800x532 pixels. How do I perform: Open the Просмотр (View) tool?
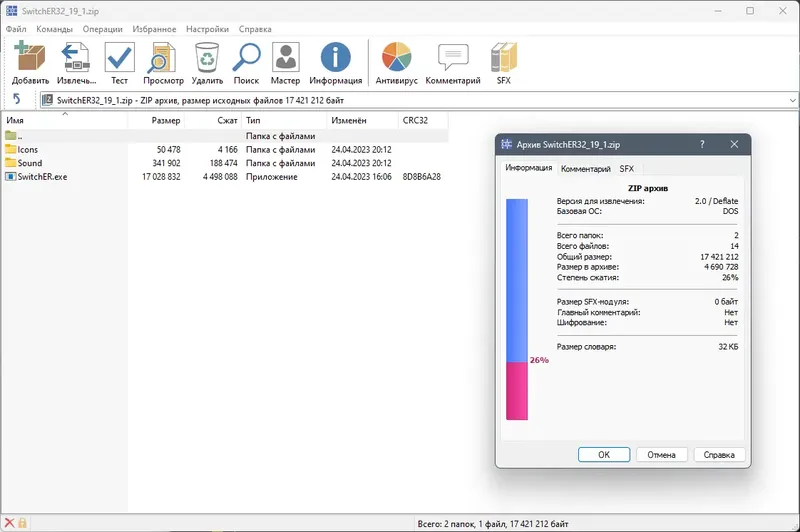click(x=163, y=57)
